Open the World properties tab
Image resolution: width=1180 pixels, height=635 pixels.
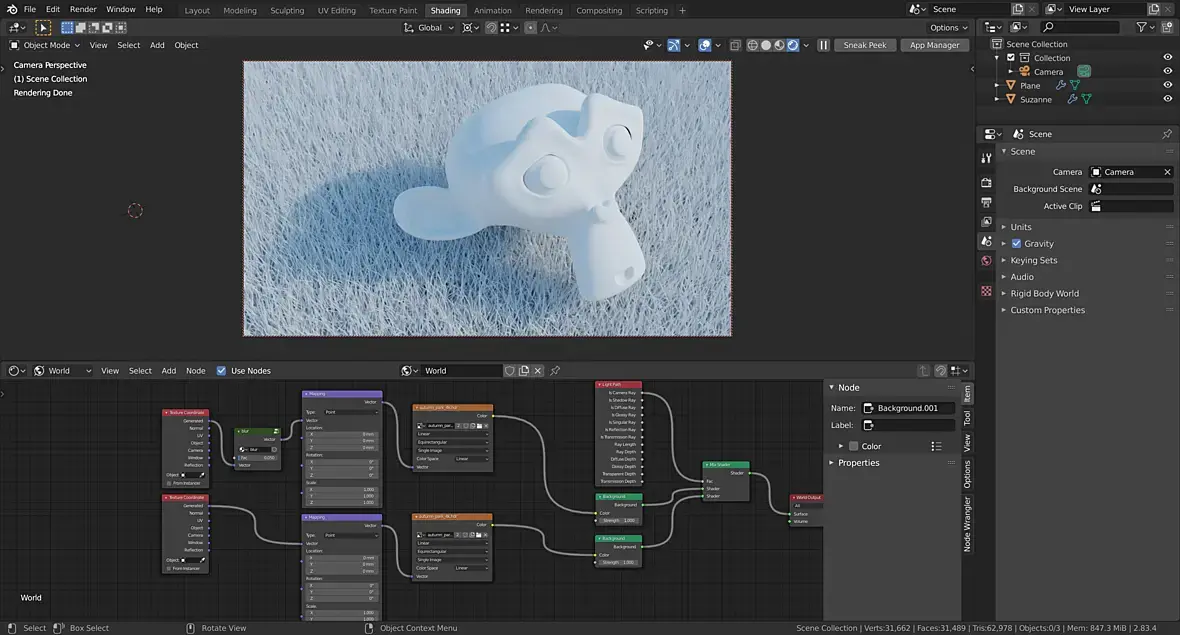pyautogui.click(x=986, y=261)
